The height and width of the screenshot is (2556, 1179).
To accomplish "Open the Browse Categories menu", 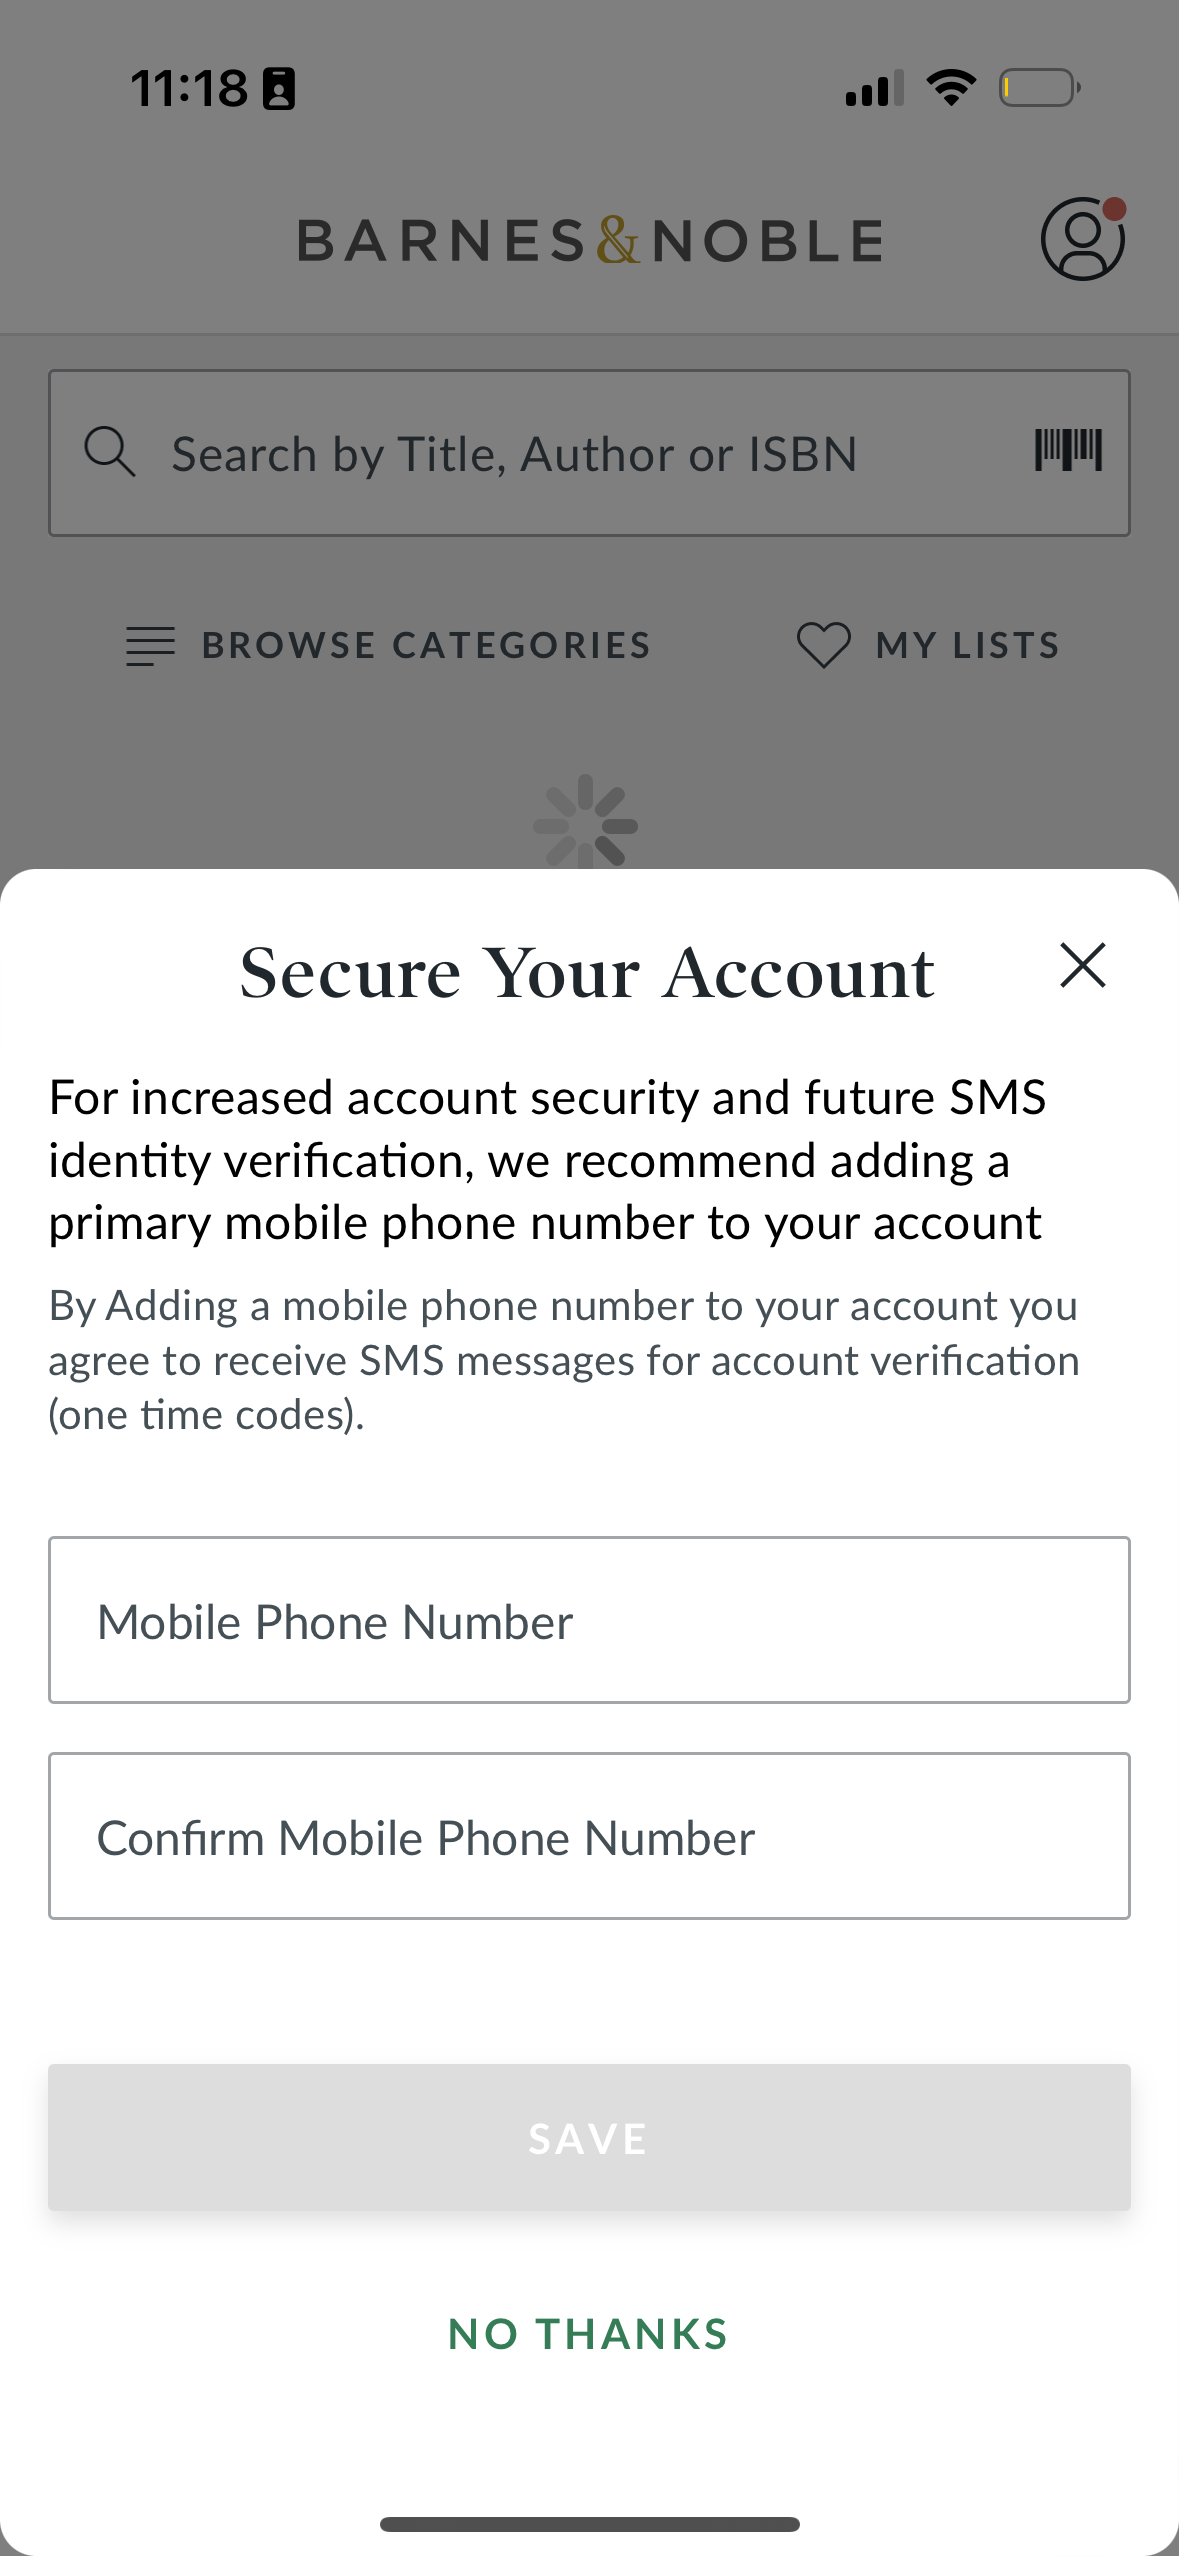I will [388, 645].
